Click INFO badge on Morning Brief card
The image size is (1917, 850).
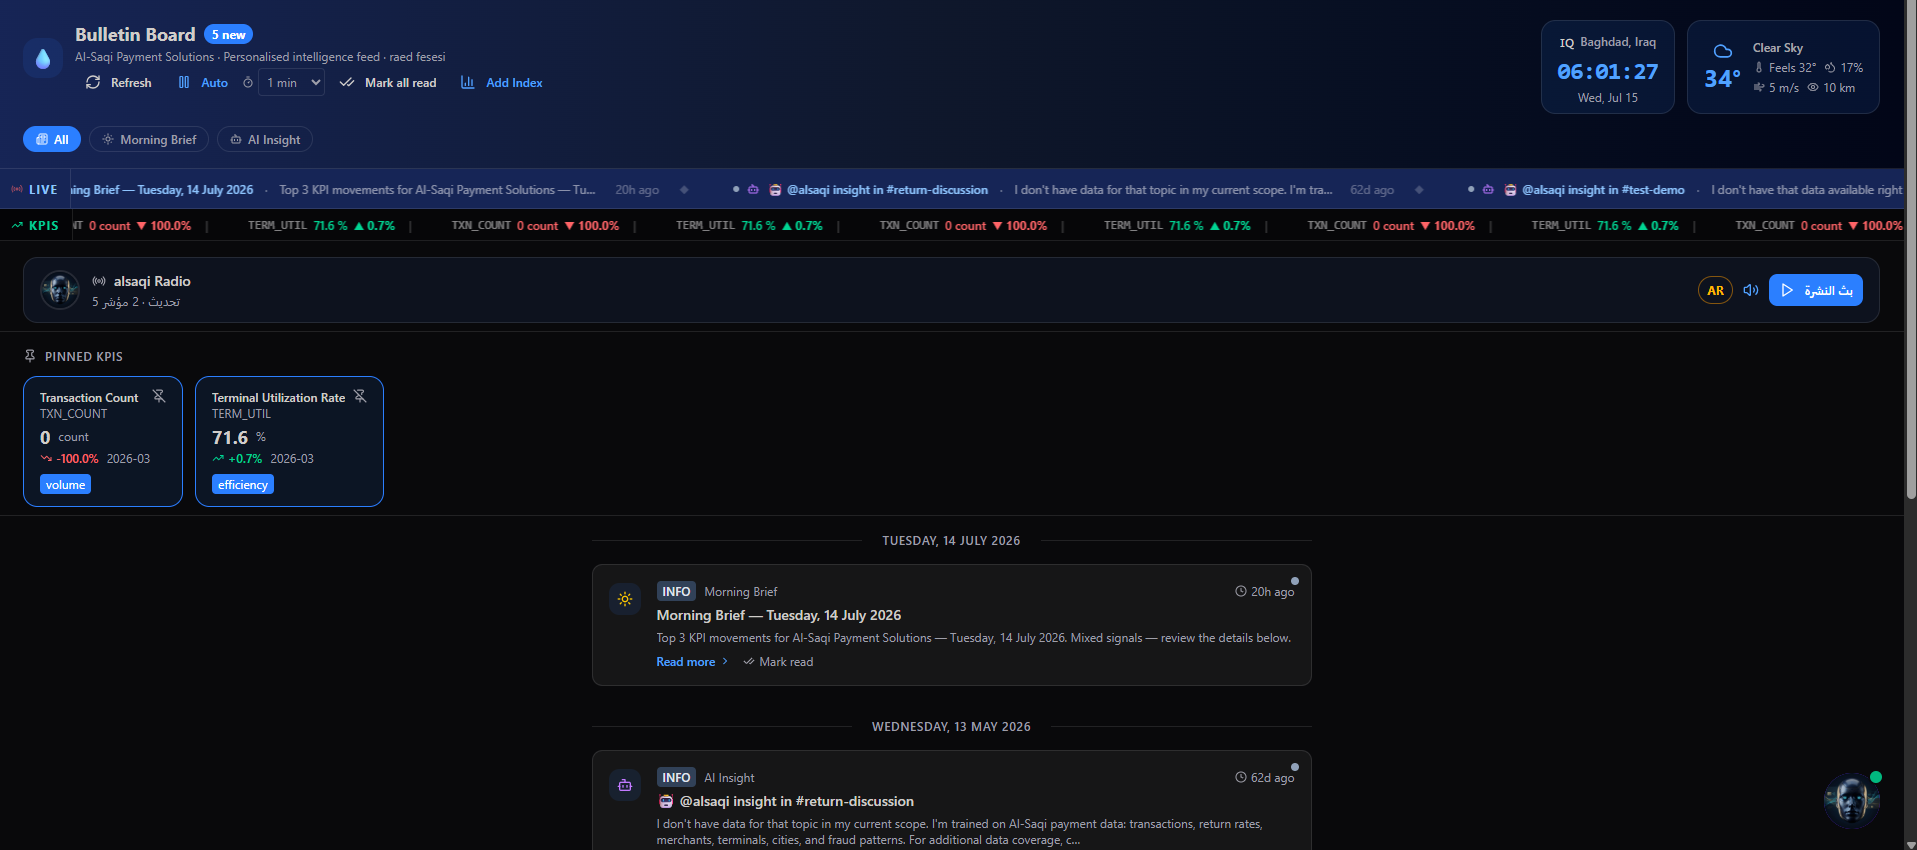coord(676,592)
